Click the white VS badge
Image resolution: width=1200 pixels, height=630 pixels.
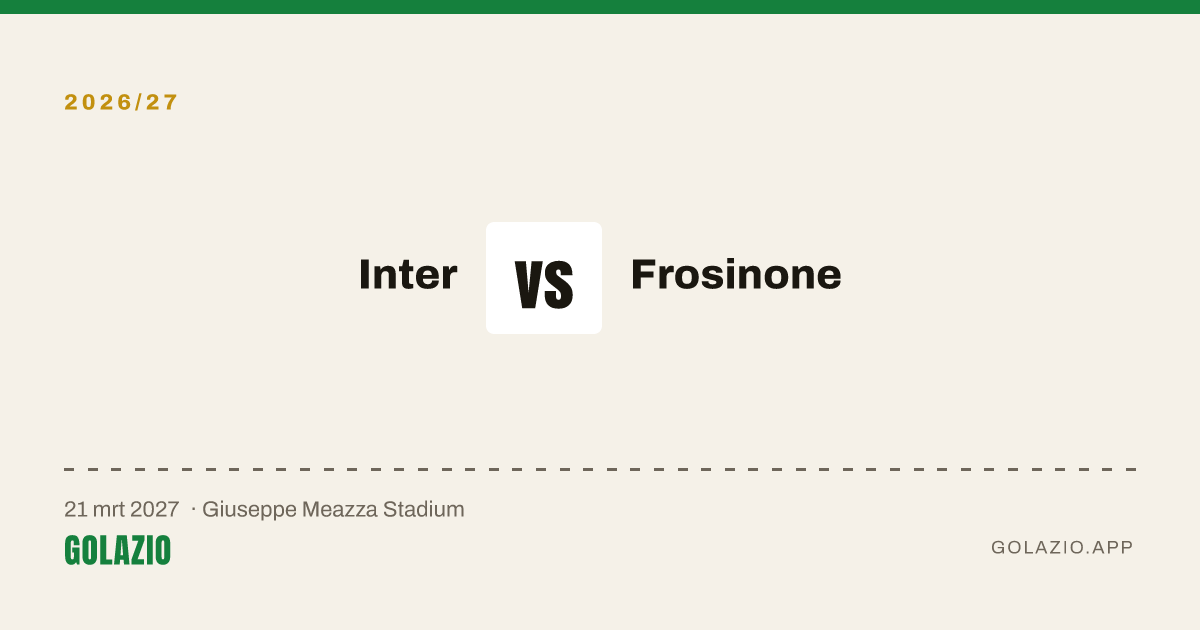tap(544, 278)
